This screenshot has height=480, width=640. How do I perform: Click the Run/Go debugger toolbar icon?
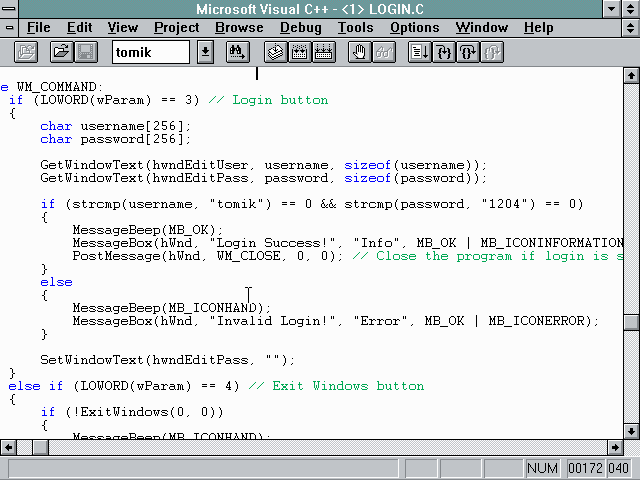420,52
